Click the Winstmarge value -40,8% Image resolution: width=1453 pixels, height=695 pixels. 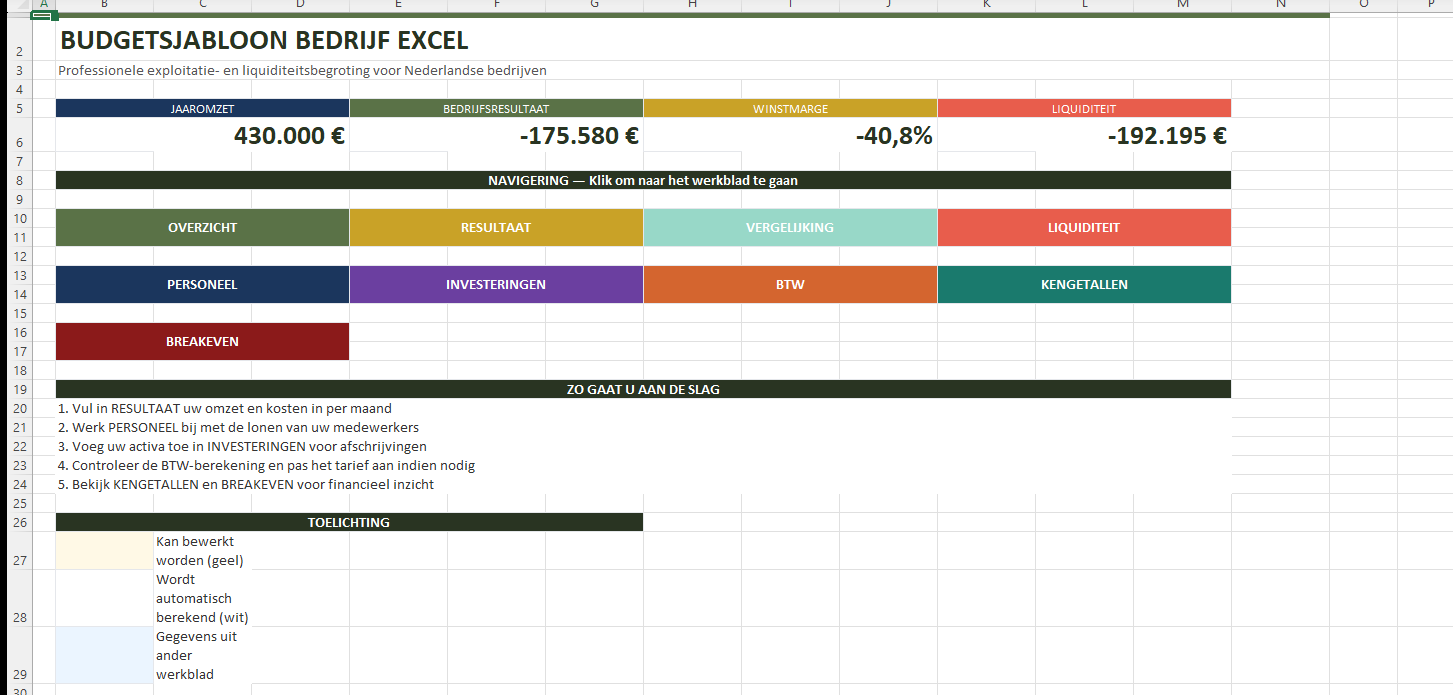pyautogui.click(x=893, y=136)
